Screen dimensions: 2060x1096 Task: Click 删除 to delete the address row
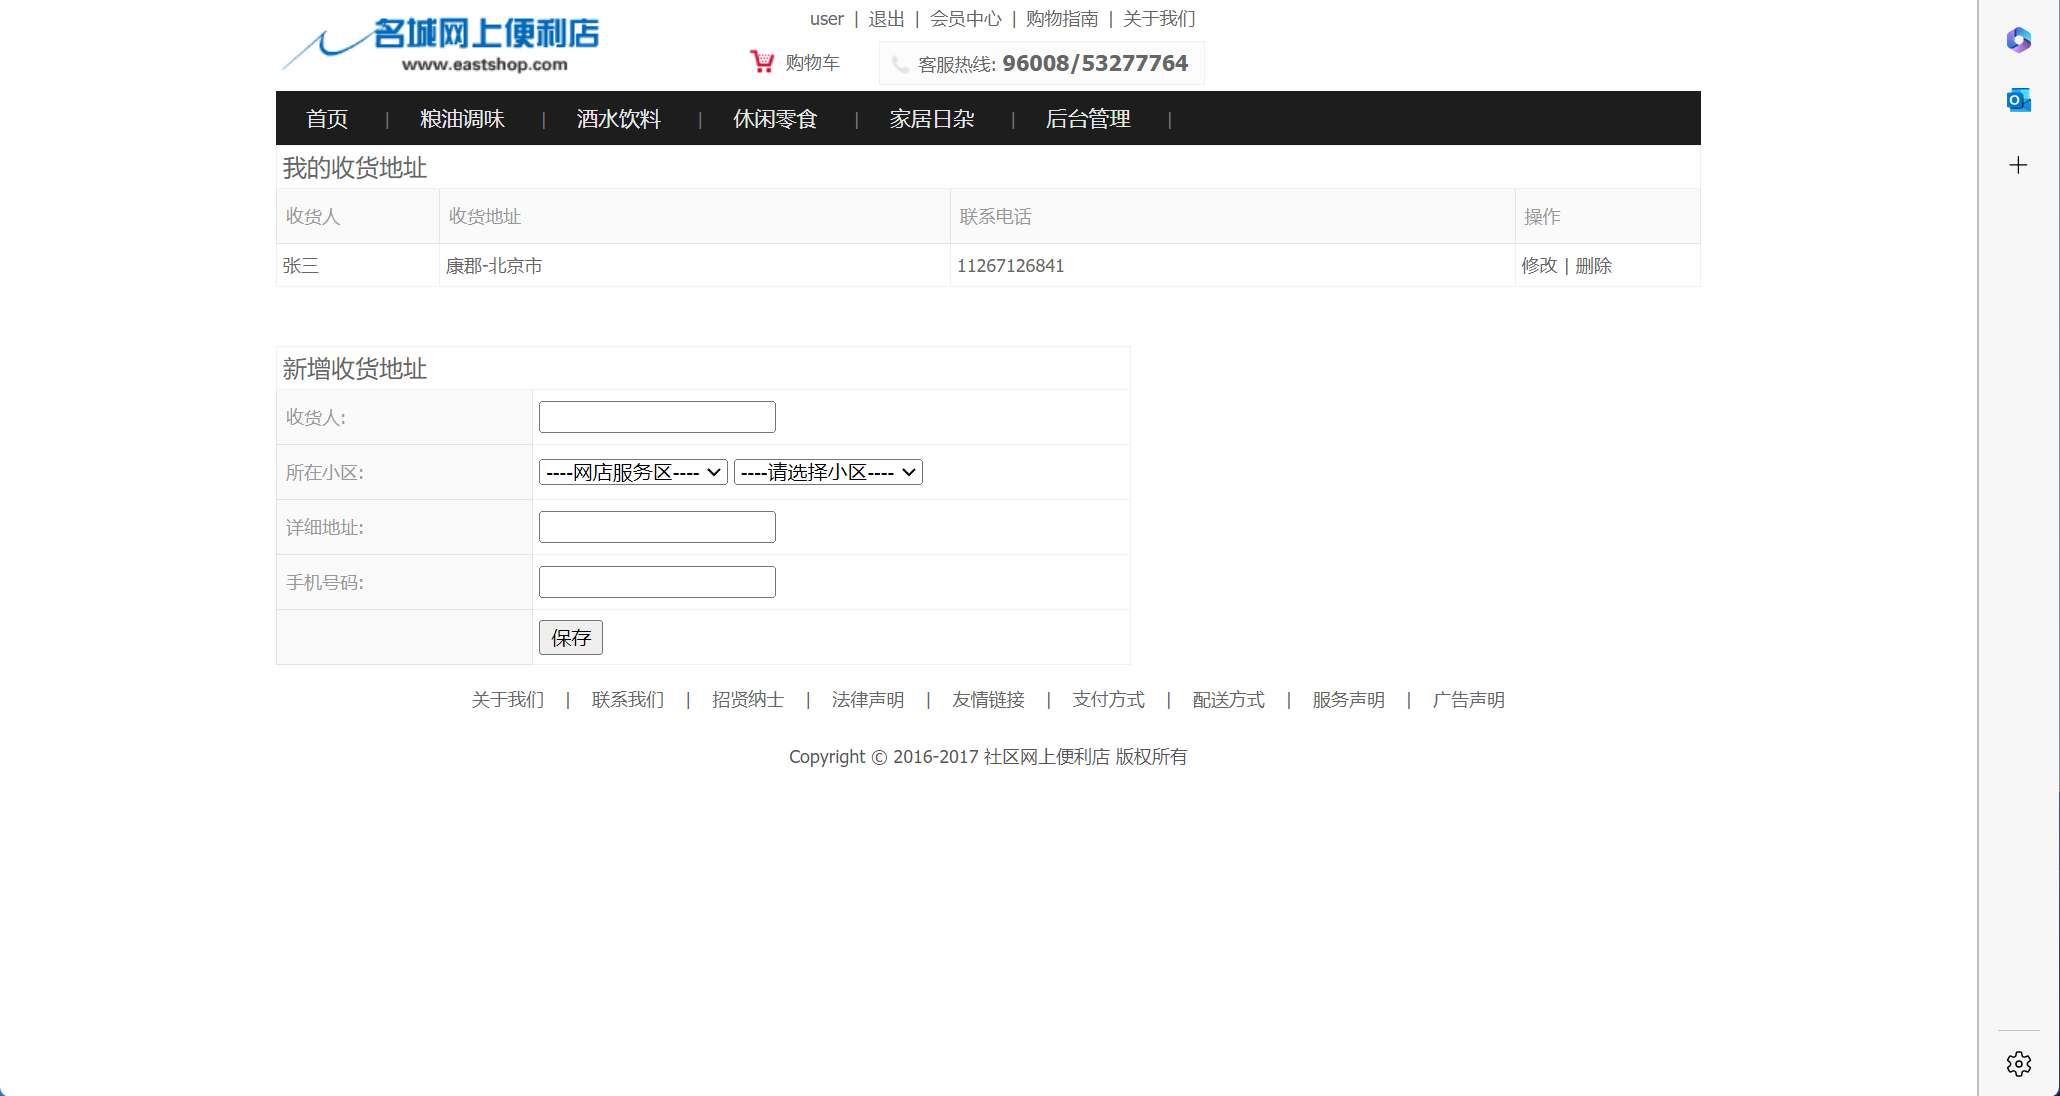[x=1592, y=265]
